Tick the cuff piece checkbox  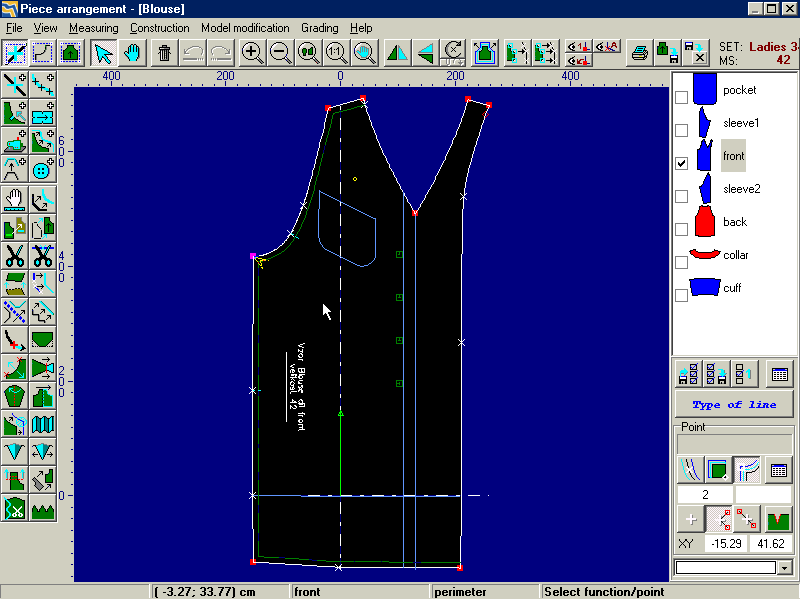[681, 295]
